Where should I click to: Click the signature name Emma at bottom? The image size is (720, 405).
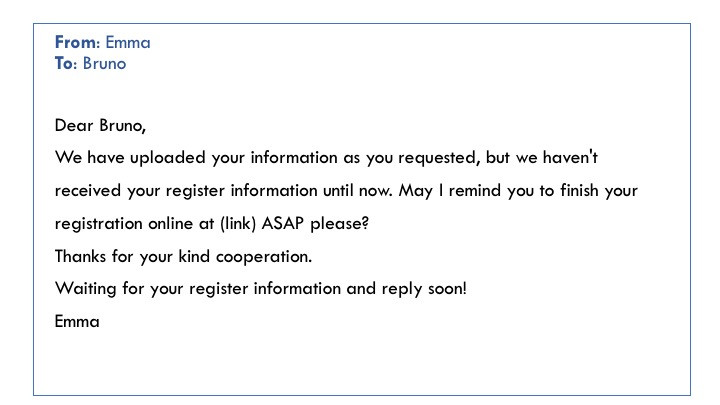click(x=77, y=321)
